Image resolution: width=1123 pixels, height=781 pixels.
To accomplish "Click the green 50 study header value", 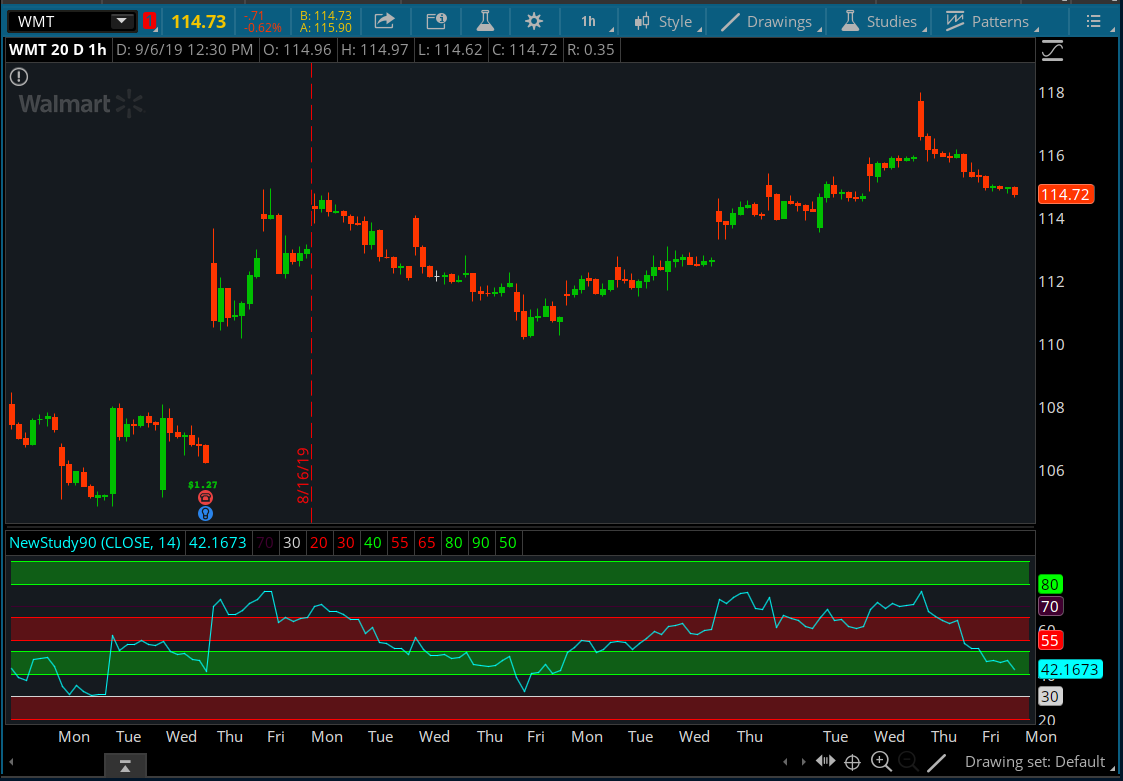I will click(507, 543).
